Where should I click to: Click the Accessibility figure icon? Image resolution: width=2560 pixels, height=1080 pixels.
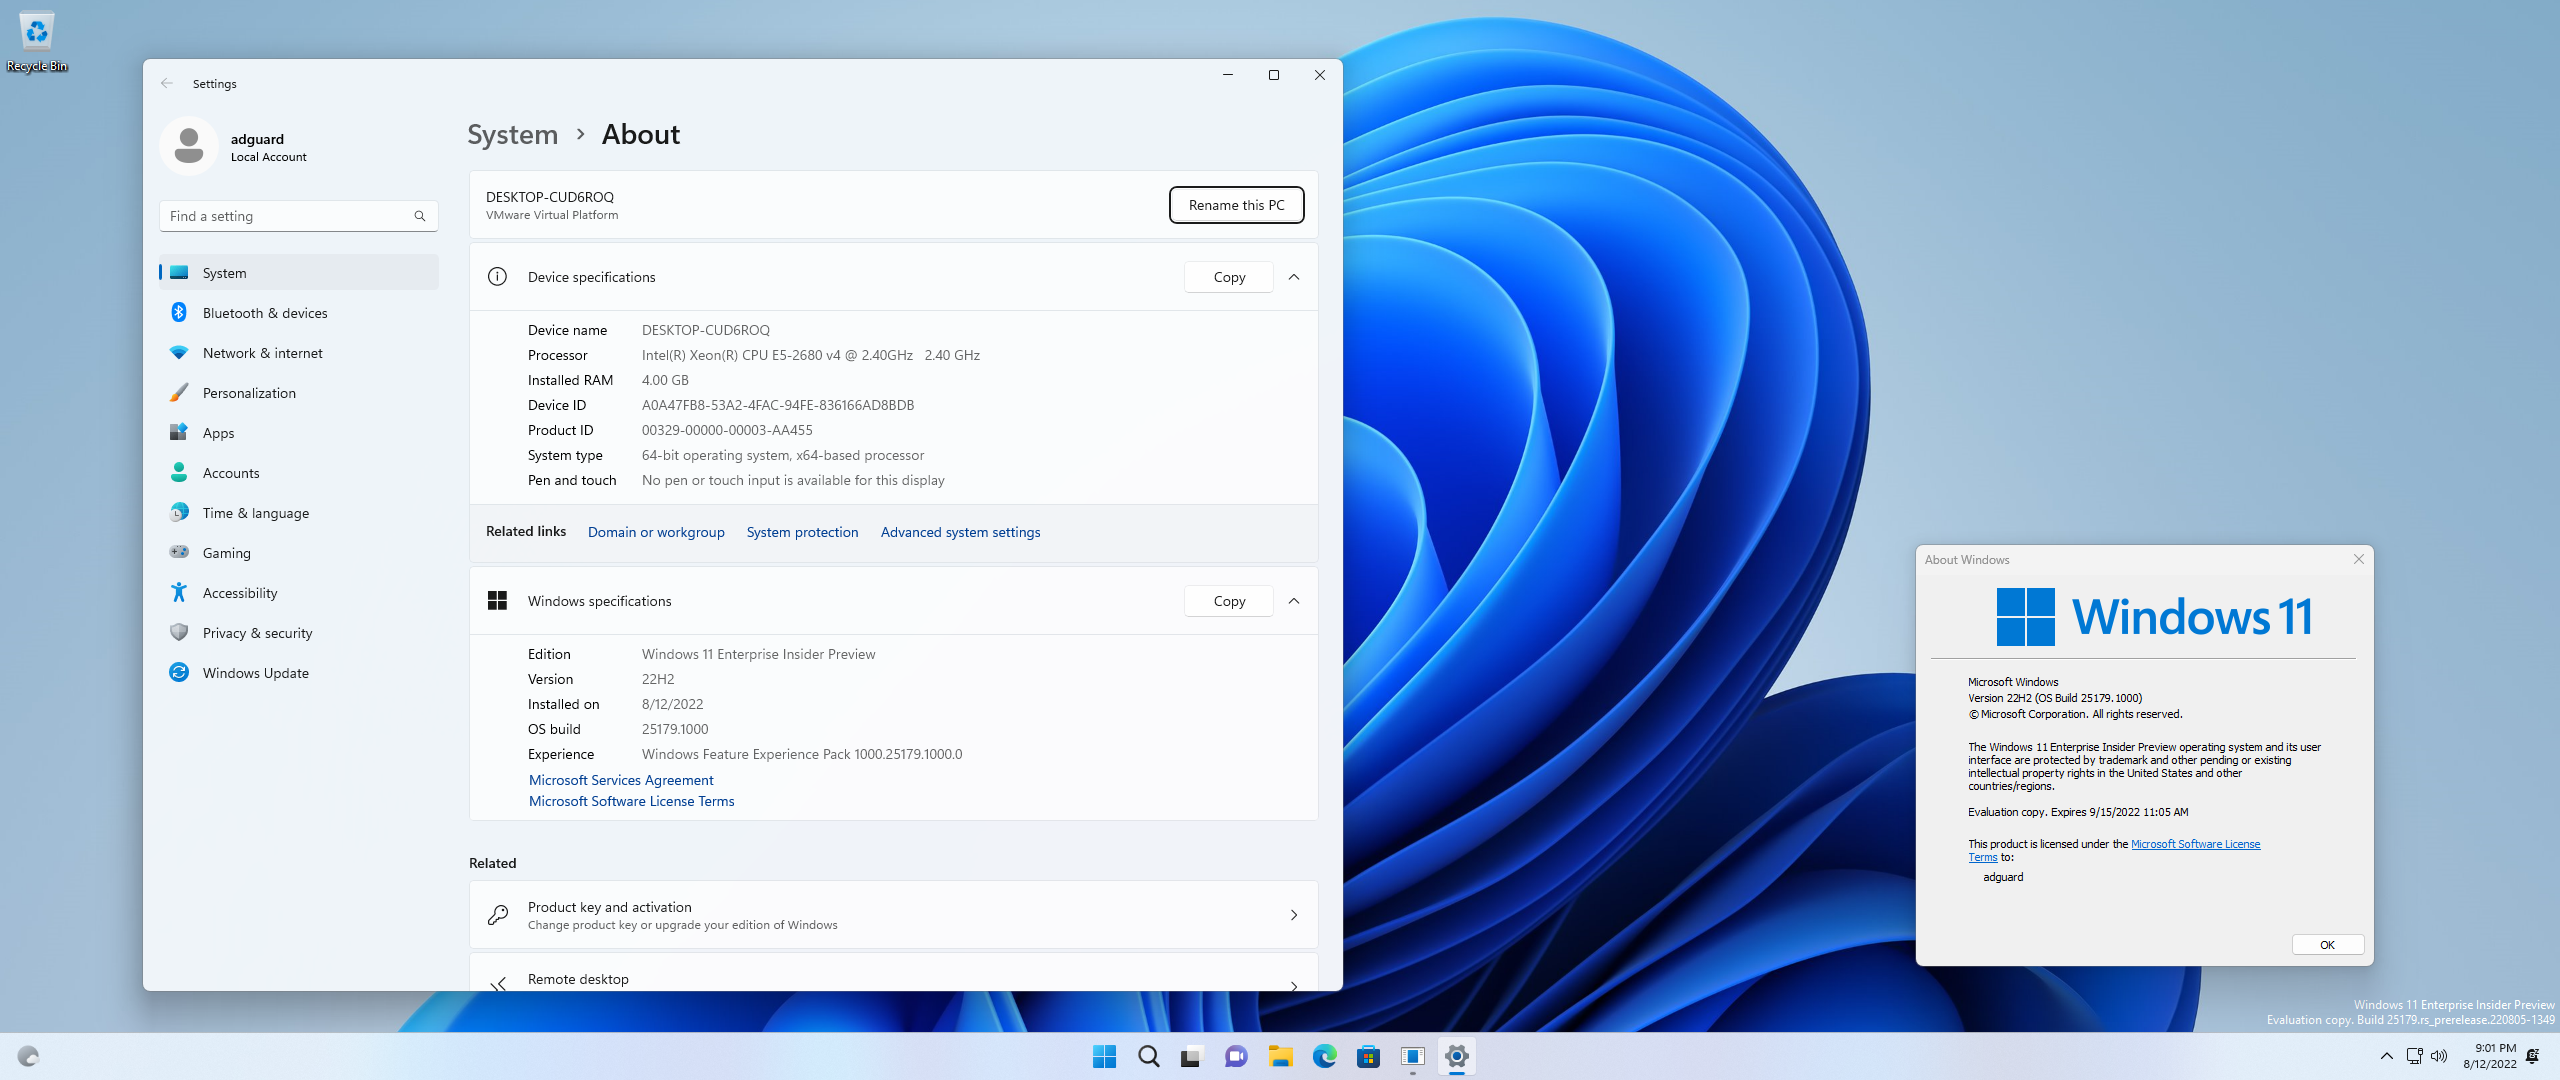[179, 593]
